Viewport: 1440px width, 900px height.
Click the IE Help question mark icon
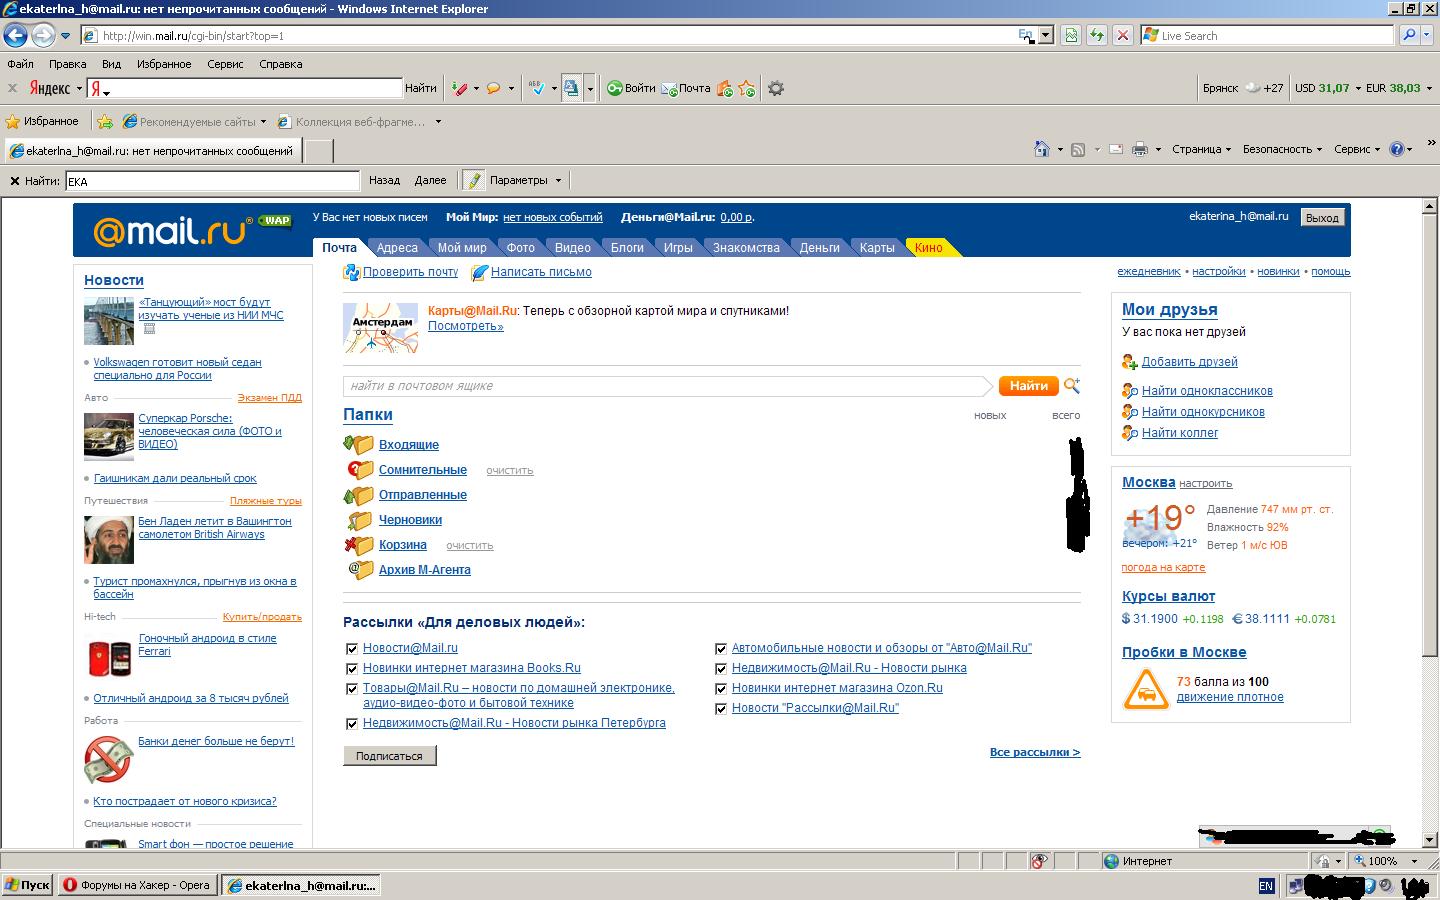pos(1397,149)
